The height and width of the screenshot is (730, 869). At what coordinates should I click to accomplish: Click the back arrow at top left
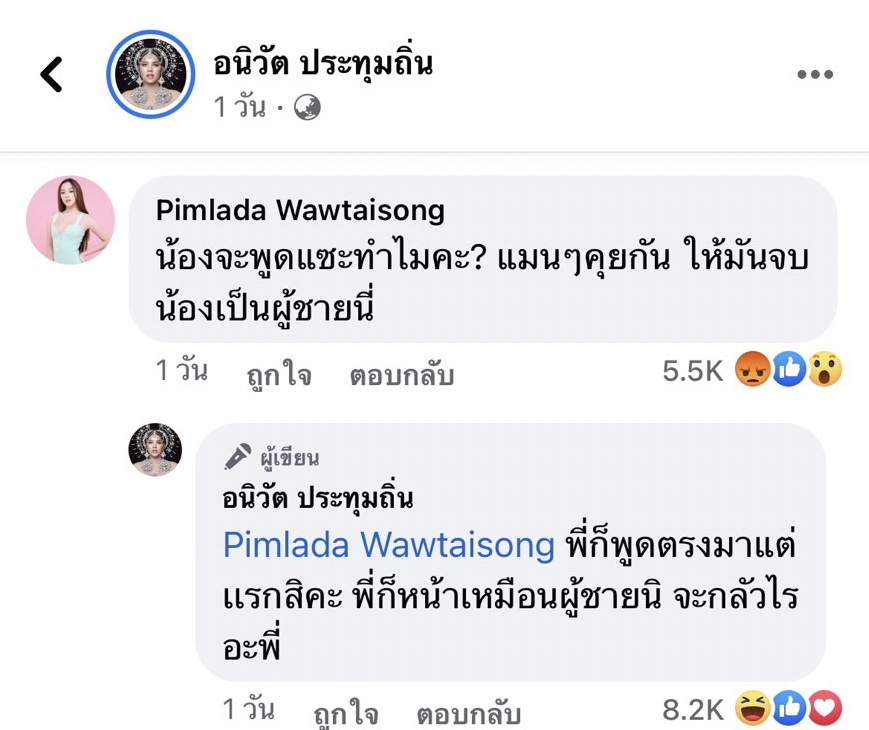pyautogui.click(x=52, y=73)
